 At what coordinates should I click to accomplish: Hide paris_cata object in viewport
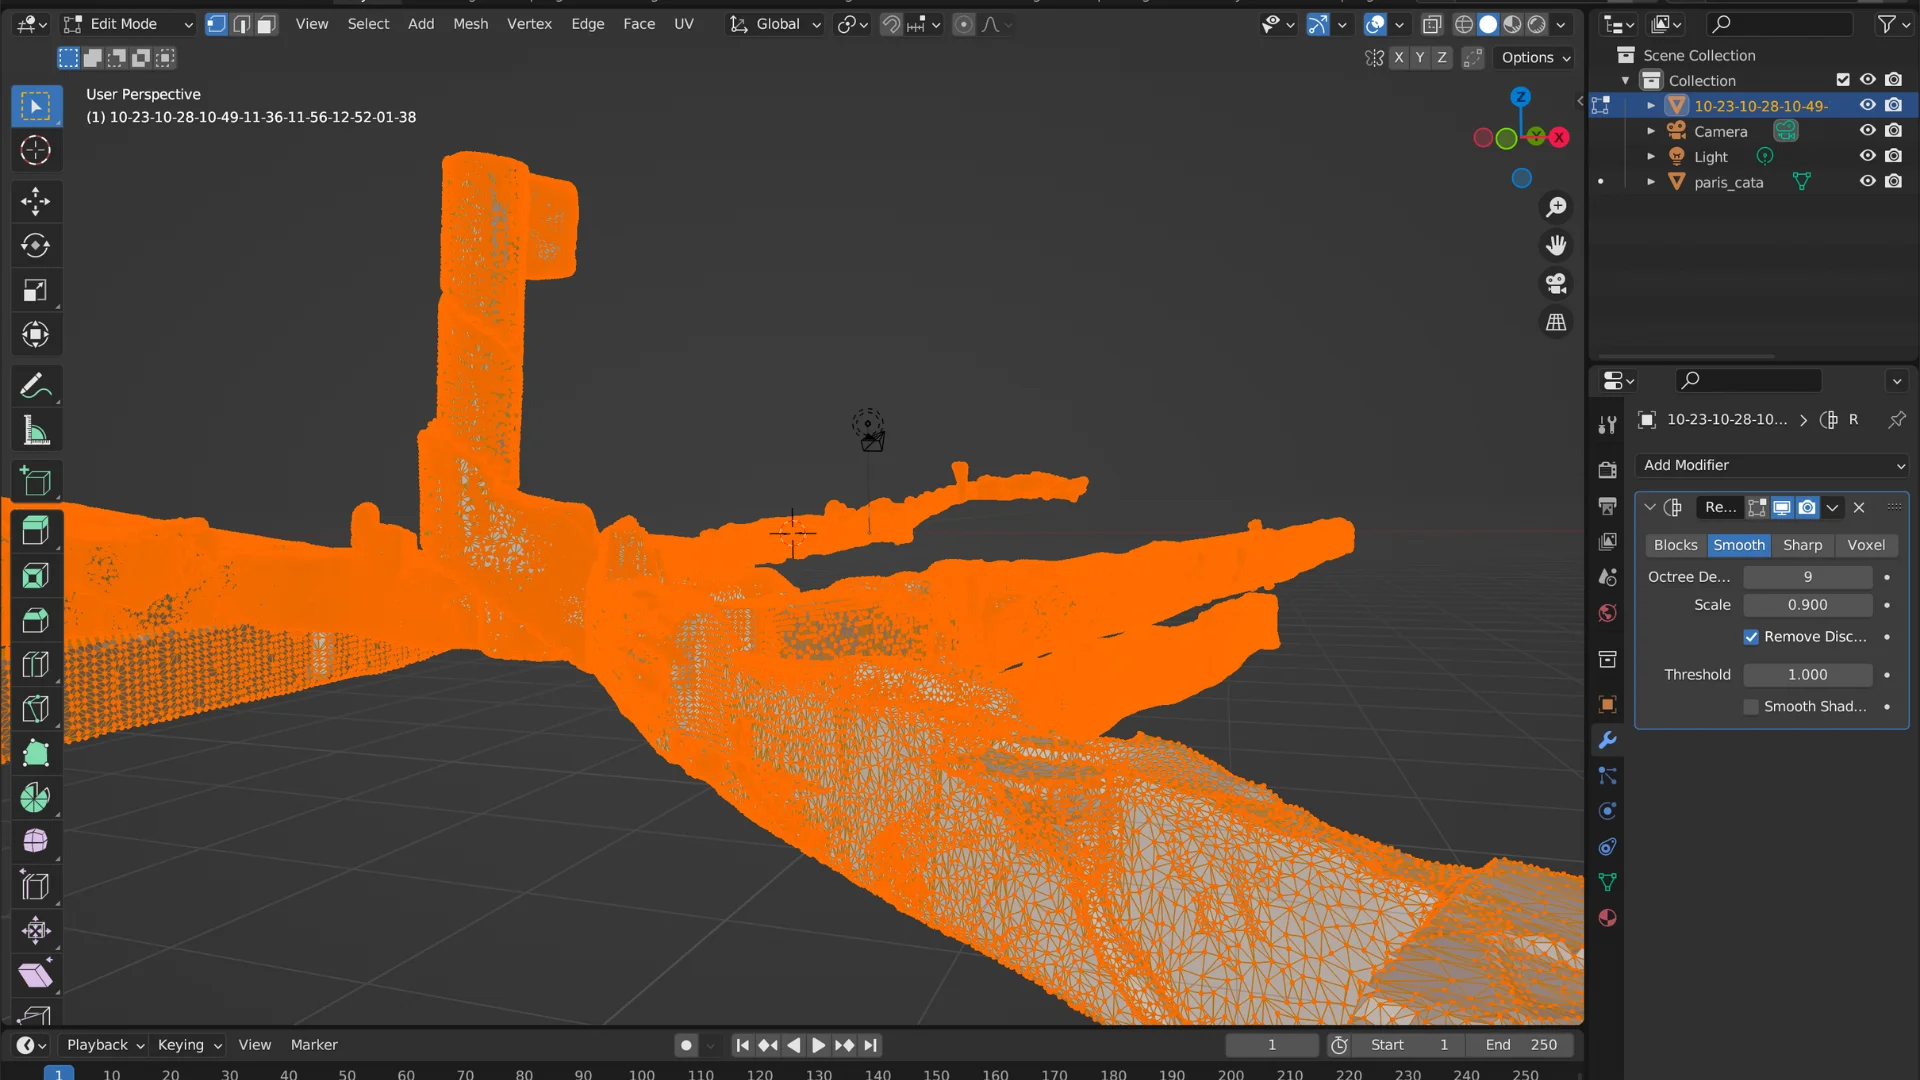(x=1867, y=182)
